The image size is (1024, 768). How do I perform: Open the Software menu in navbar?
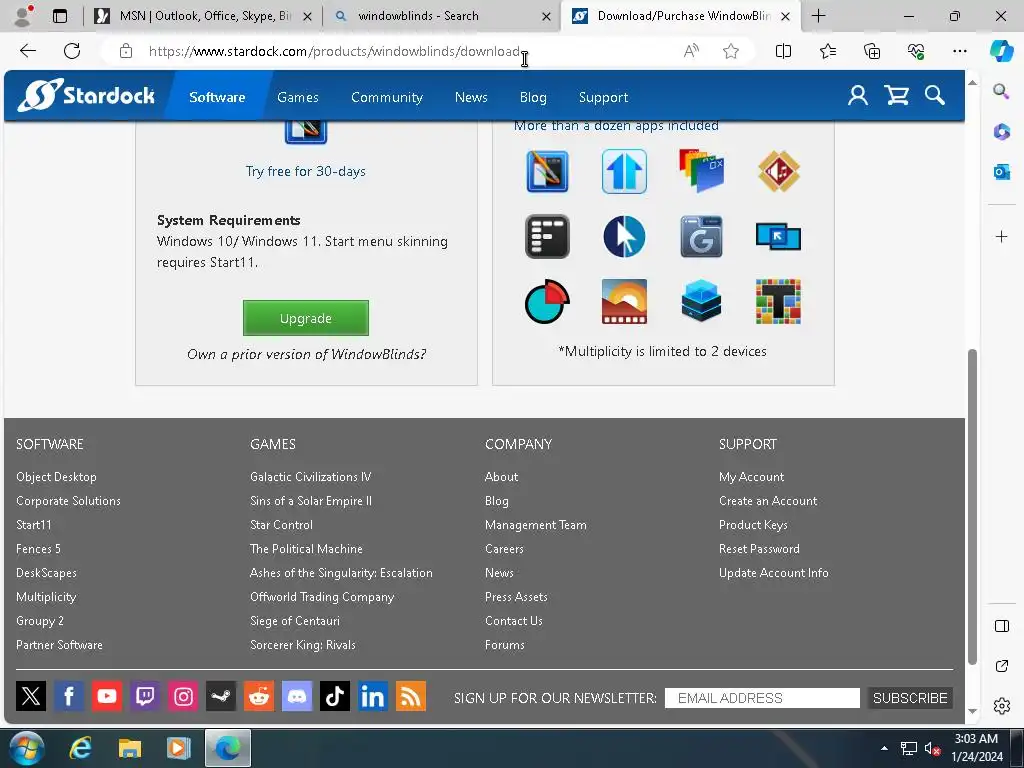coord(217,97)
